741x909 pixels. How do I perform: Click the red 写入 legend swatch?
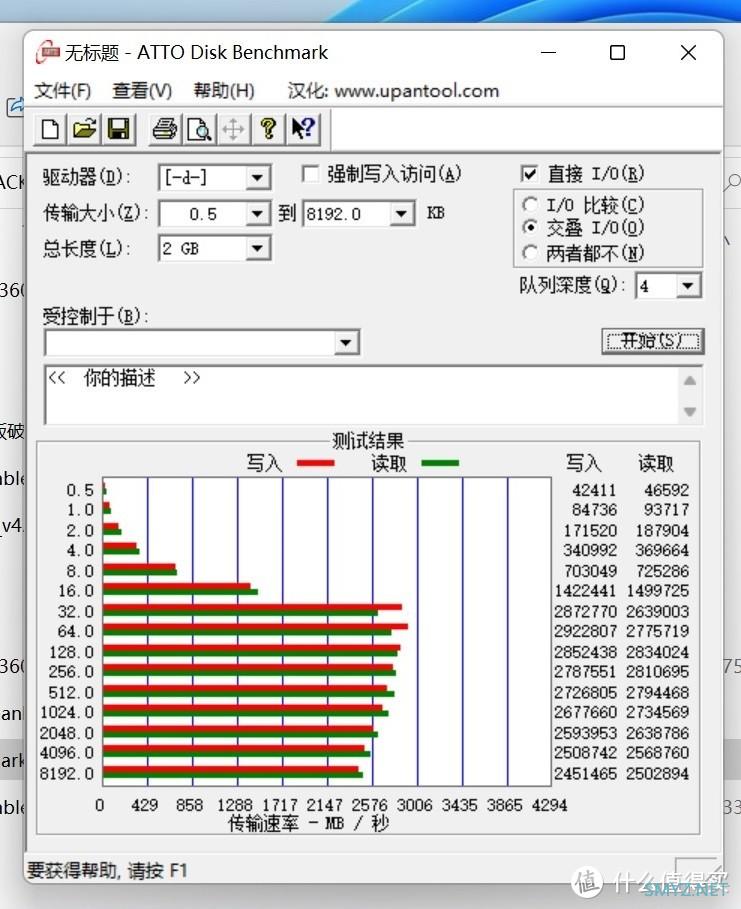point(315,463)
